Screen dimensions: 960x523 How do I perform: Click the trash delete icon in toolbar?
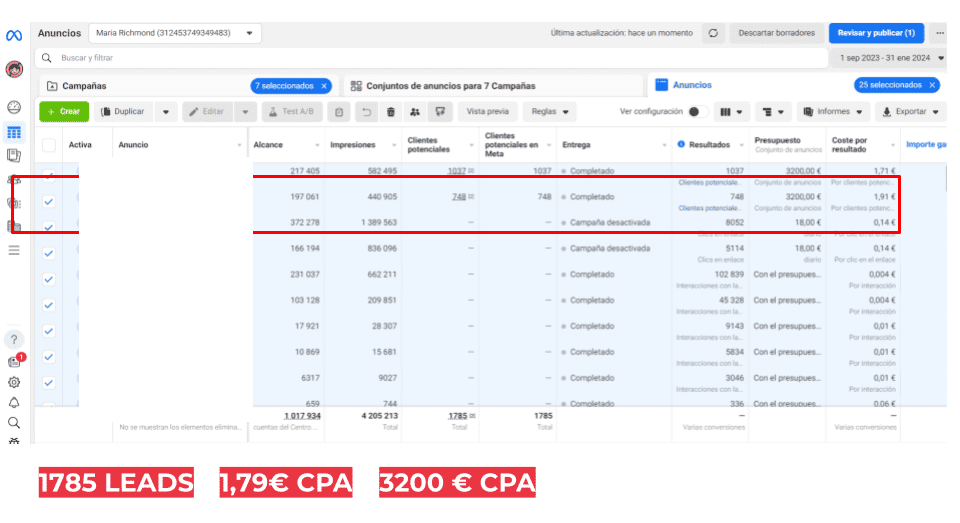click(x=390, y=112)
